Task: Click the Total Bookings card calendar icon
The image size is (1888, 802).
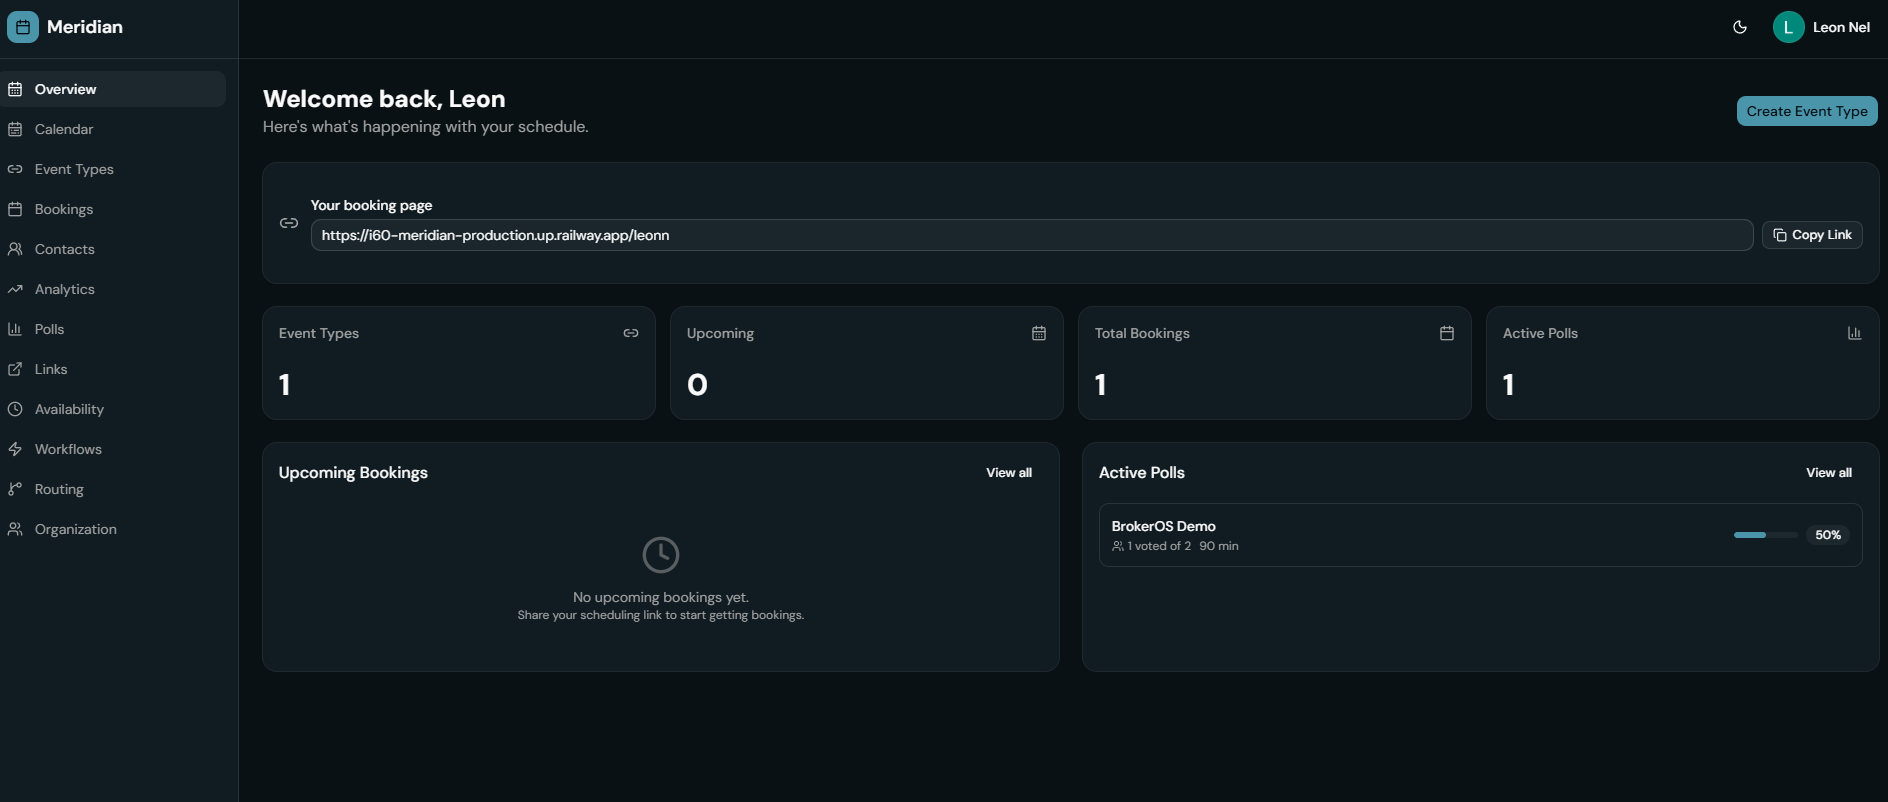Action: click(1447, 333)
